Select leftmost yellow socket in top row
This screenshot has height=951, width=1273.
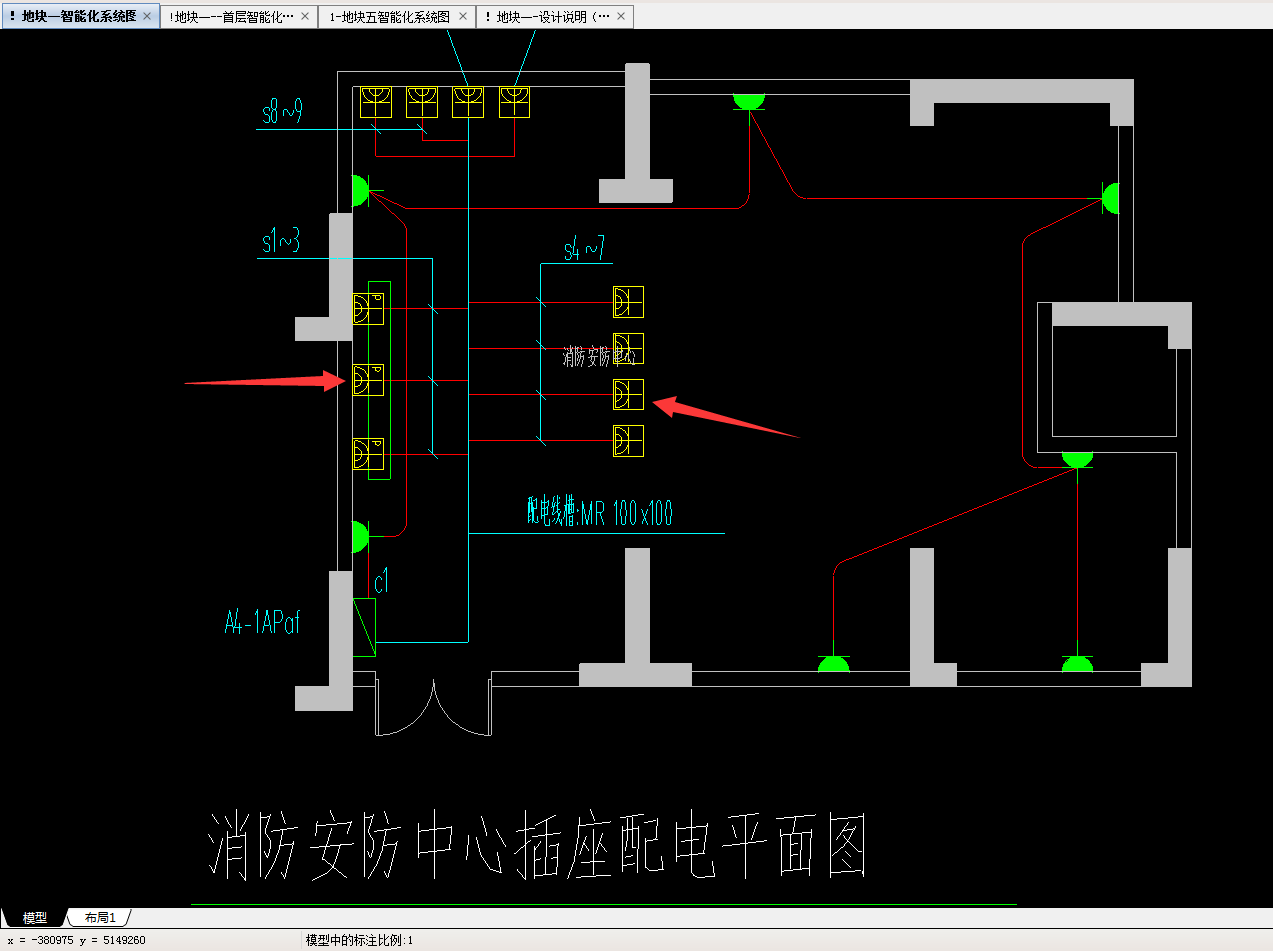pos(375,102)
